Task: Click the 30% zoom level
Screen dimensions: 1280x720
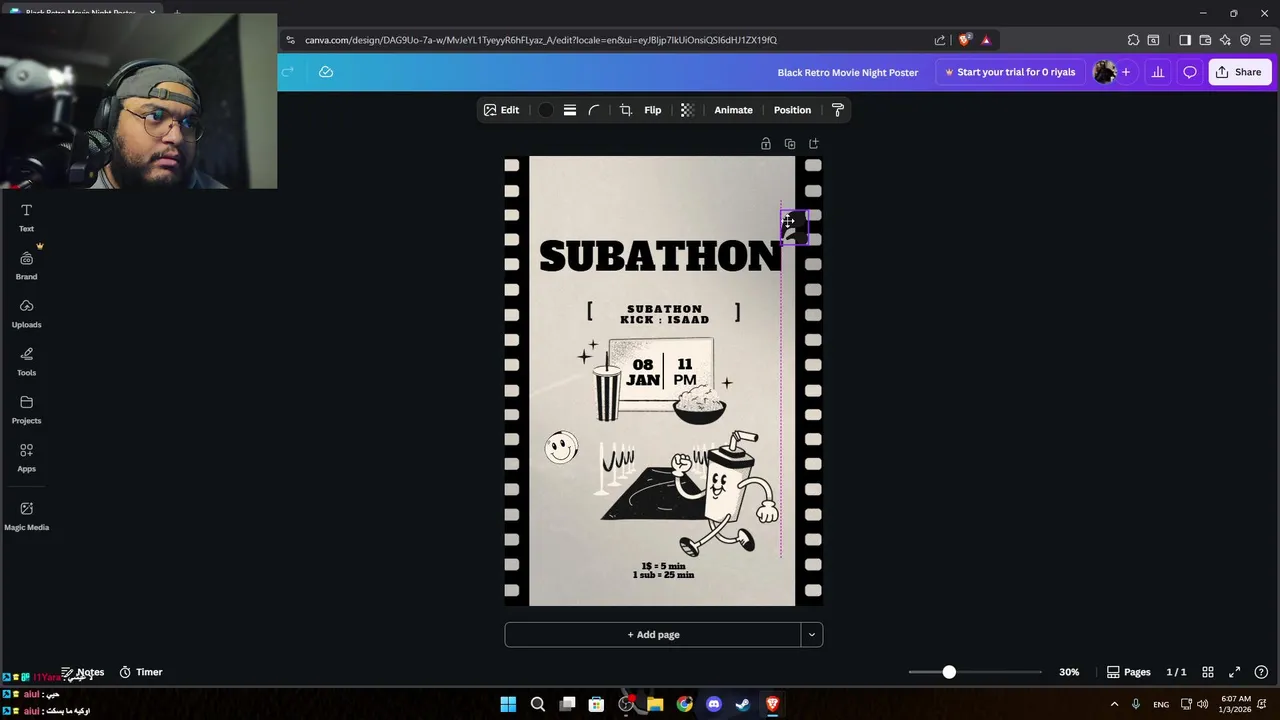Action: [x=1069, y=672]
